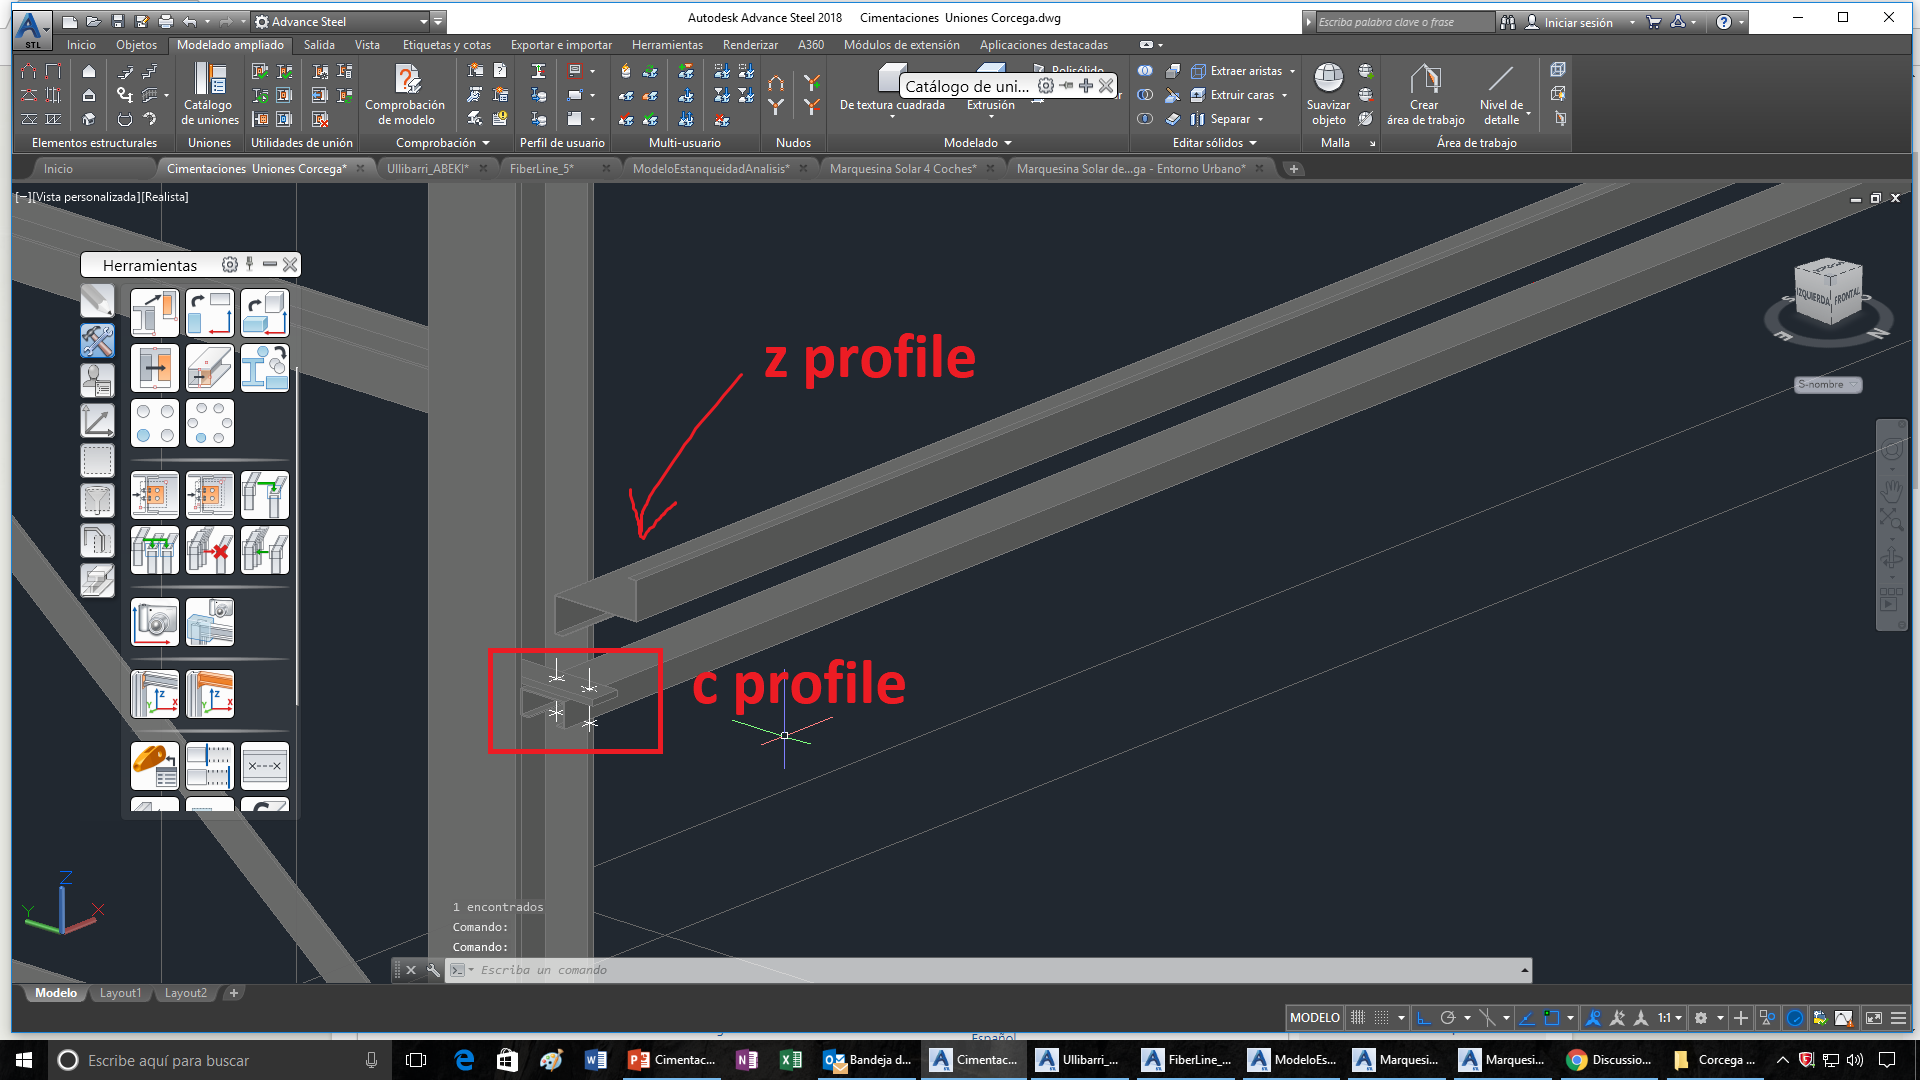The image size is (1920, 1080).
Task: Click Crear área de trabajo
Action: [x=1425, y=95]
